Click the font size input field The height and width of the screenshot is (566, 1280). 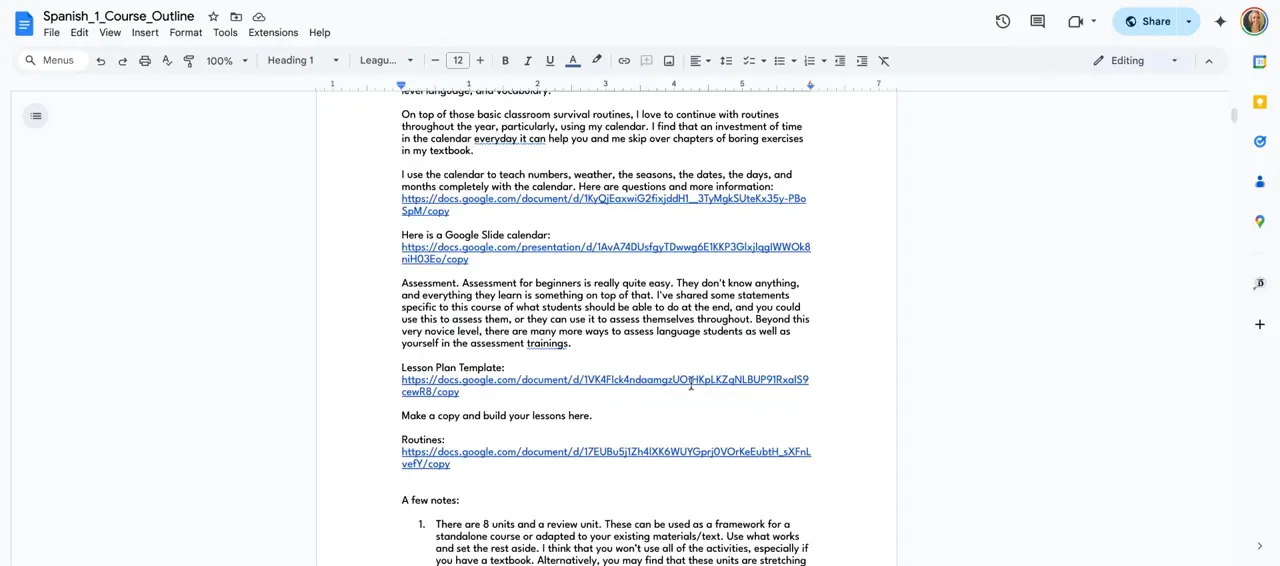coord(458,61)
